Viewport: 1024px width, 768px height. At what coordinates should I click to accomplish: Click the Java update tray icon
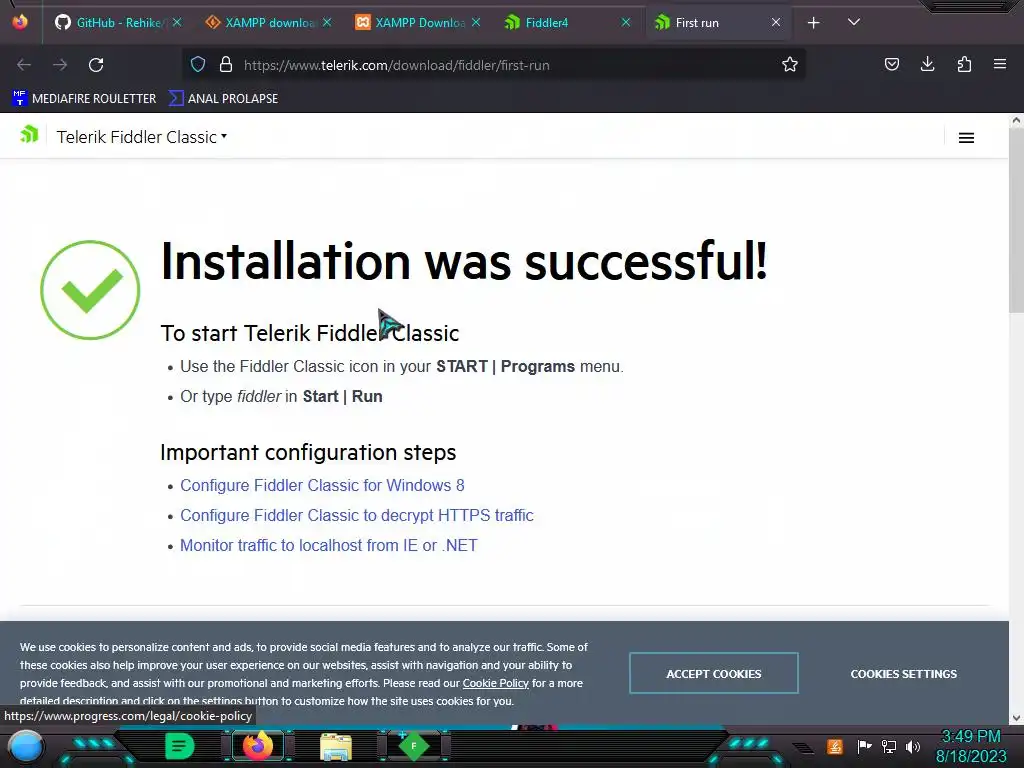point(835,746)
